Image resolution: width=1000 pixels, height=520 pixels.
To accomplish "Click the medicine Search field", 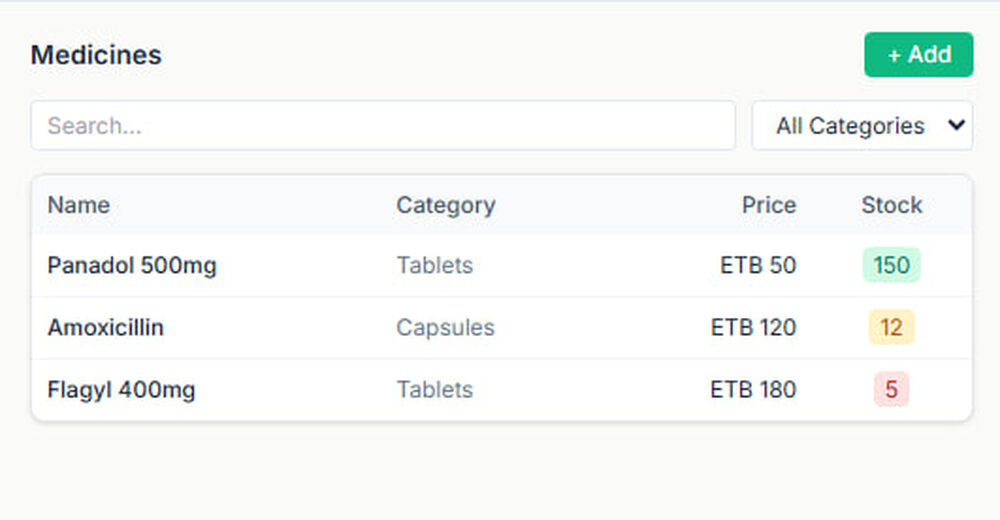I will pos(383,126).
